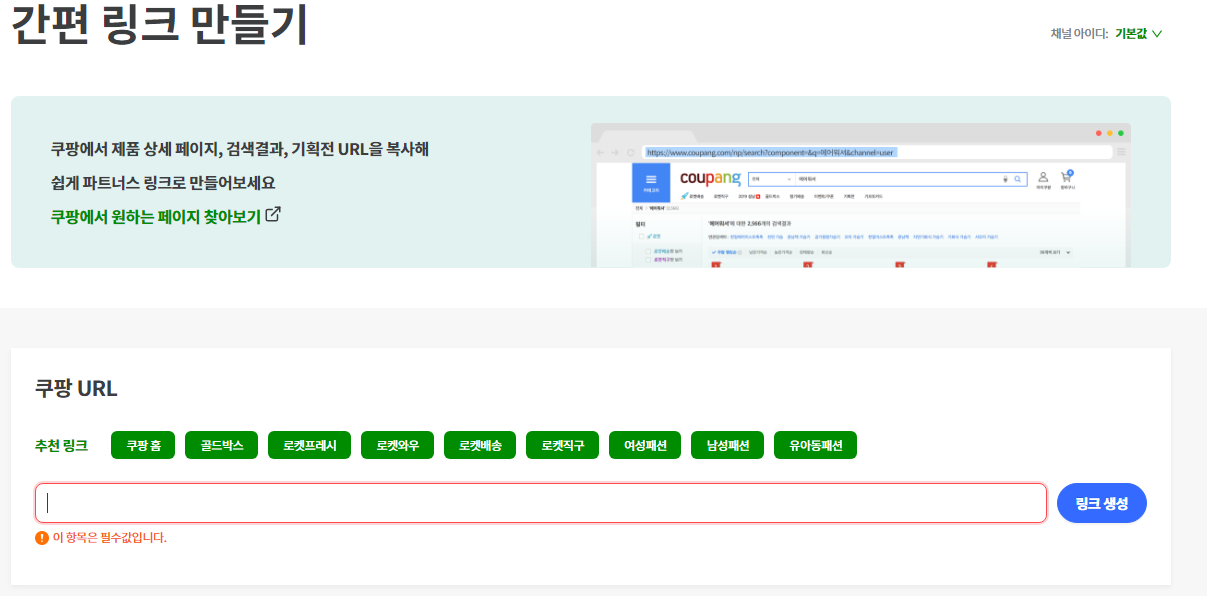
Task: Select the 여성패션 recommended link
Action: tap(645, 445)
